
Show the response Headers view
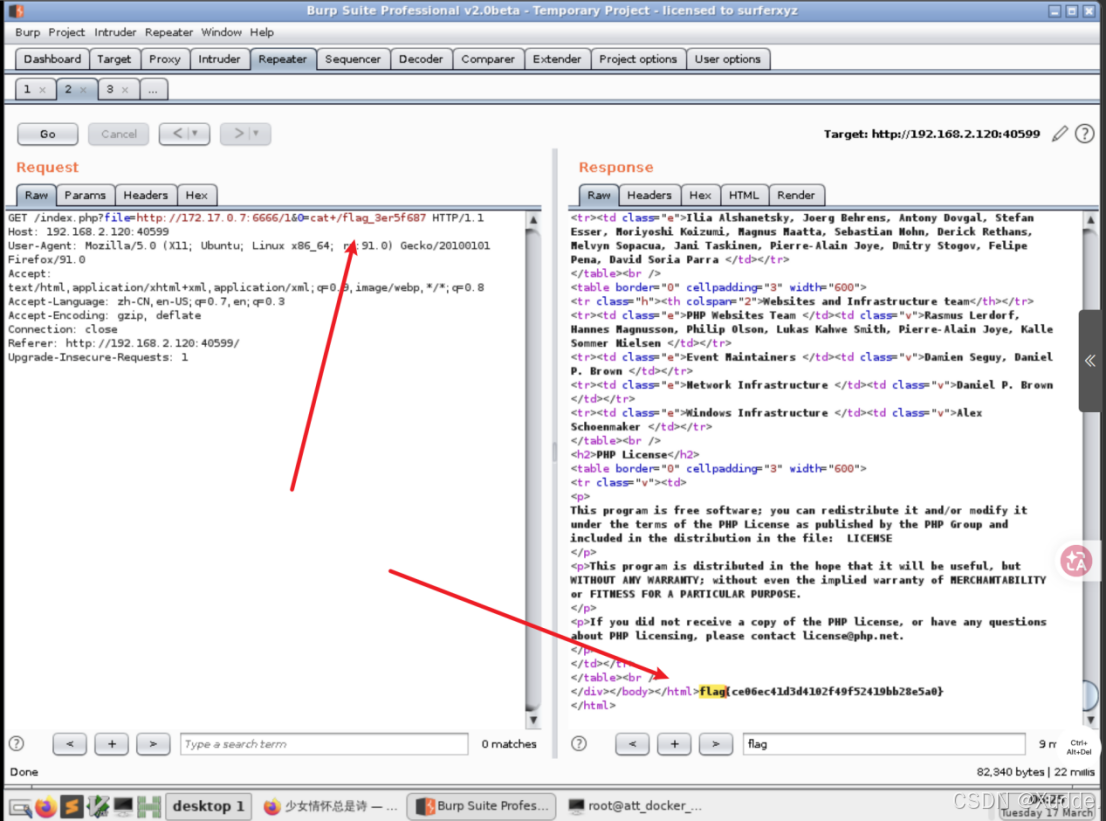tap(649, 195)
